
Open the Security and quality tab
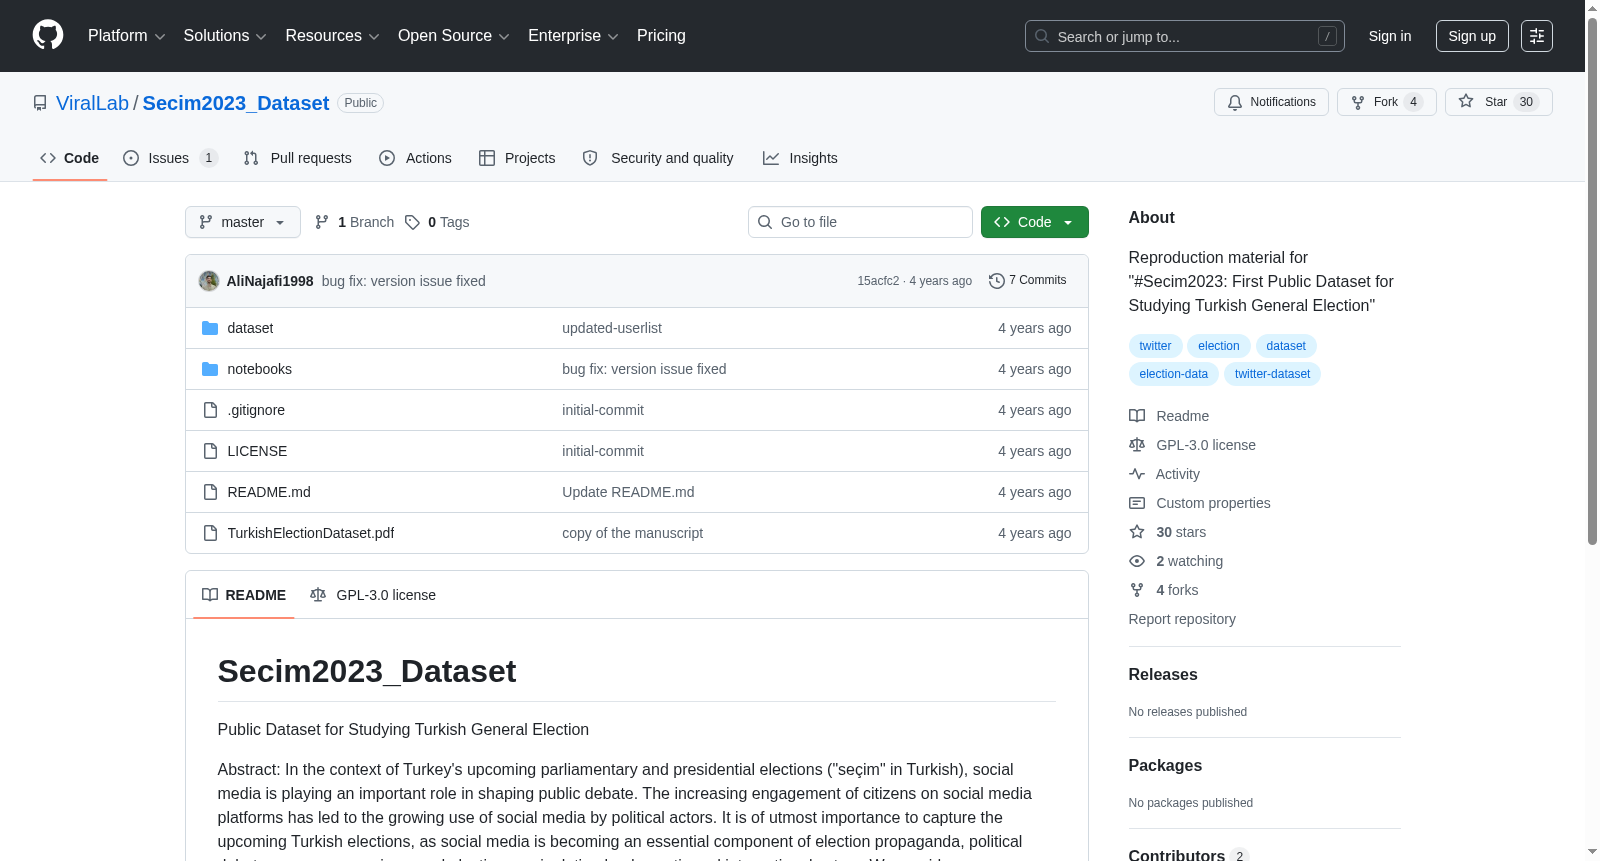tap(658, 158)
